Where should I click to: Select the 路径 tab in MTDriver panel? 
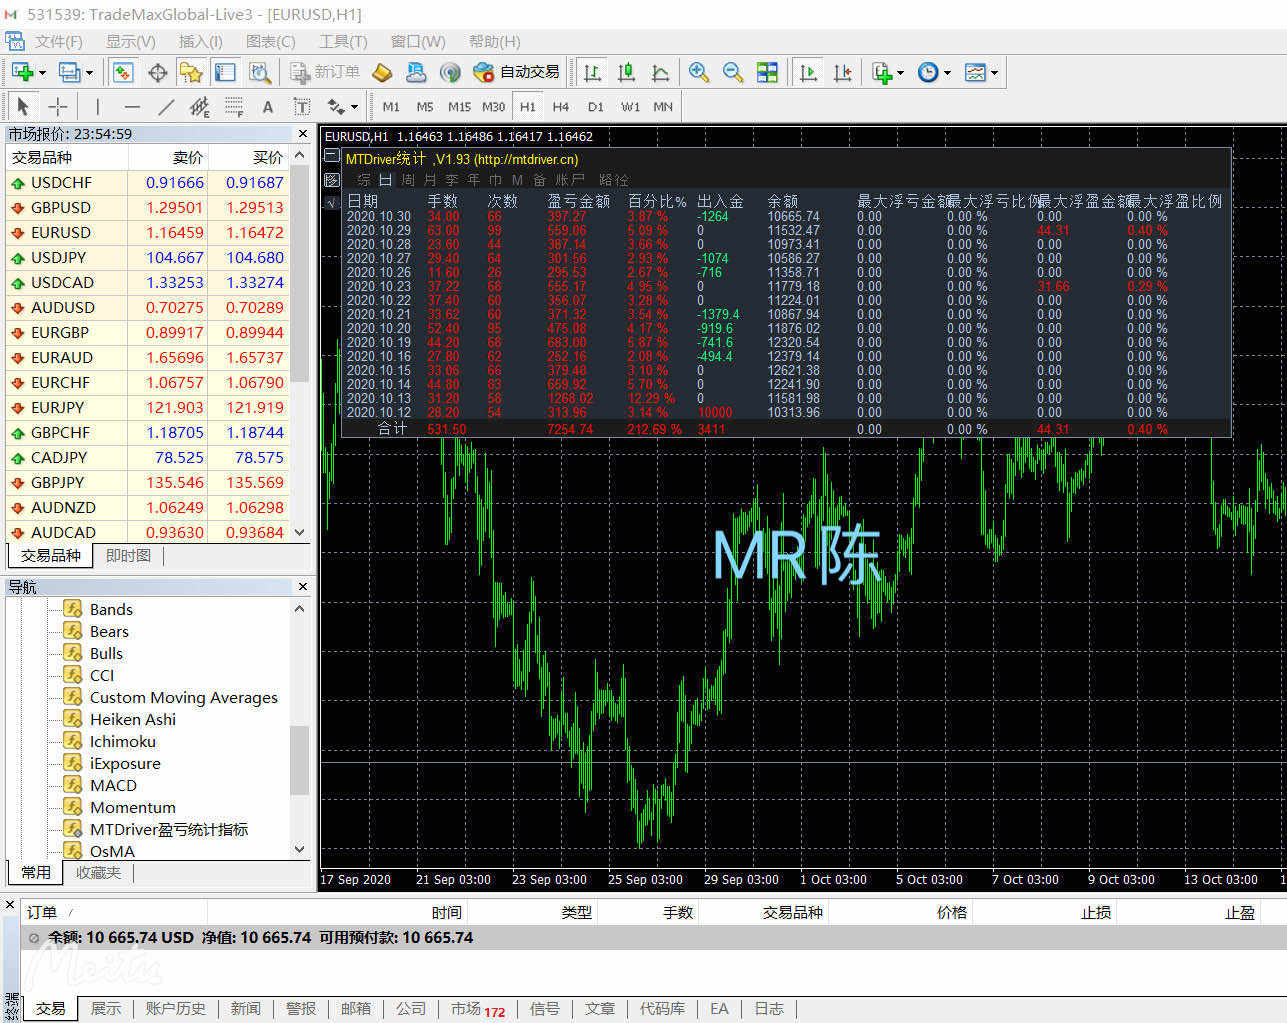point(614,180)
